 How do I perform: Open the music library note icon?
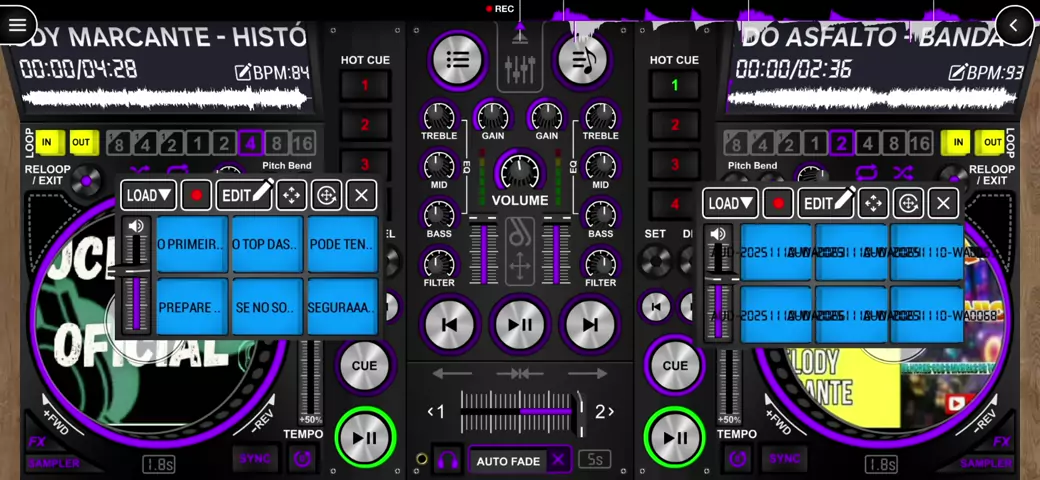582,60
